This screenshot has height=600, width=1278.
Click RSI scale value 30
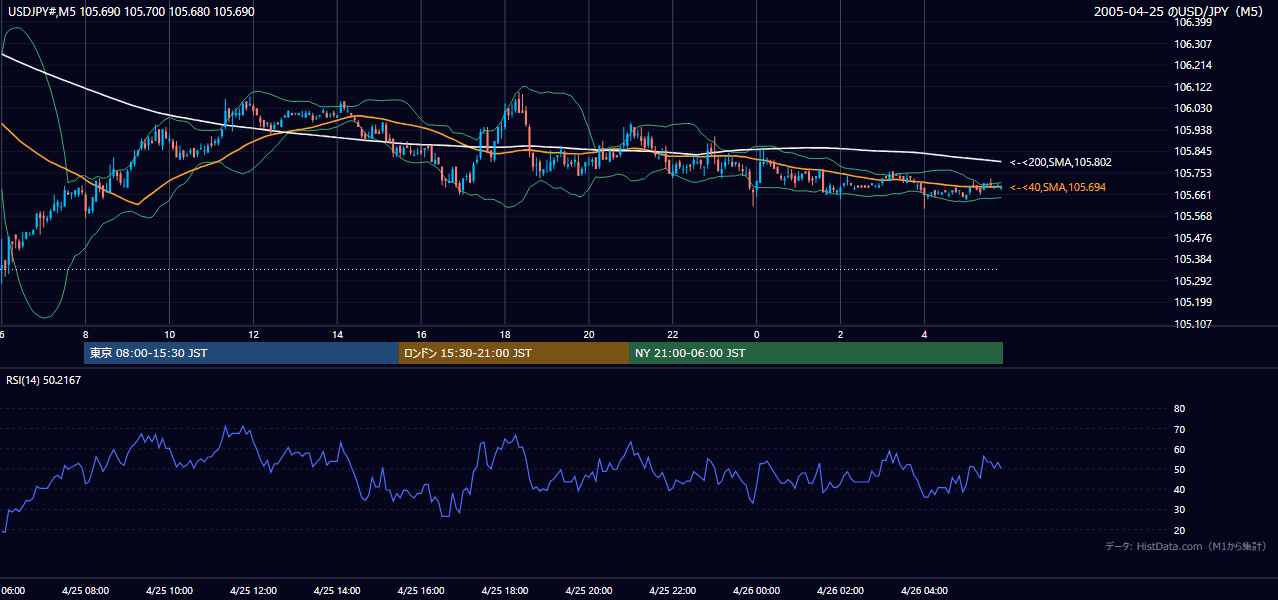pos(1179,510)
